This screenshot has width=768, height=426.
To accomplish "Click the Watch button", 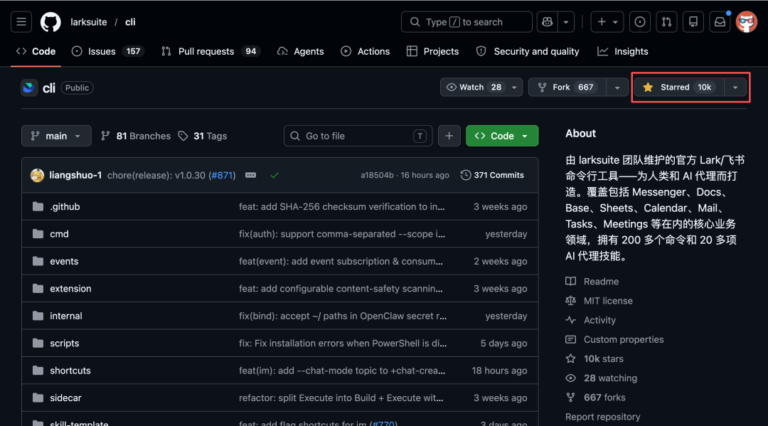I will click(474, 87).
